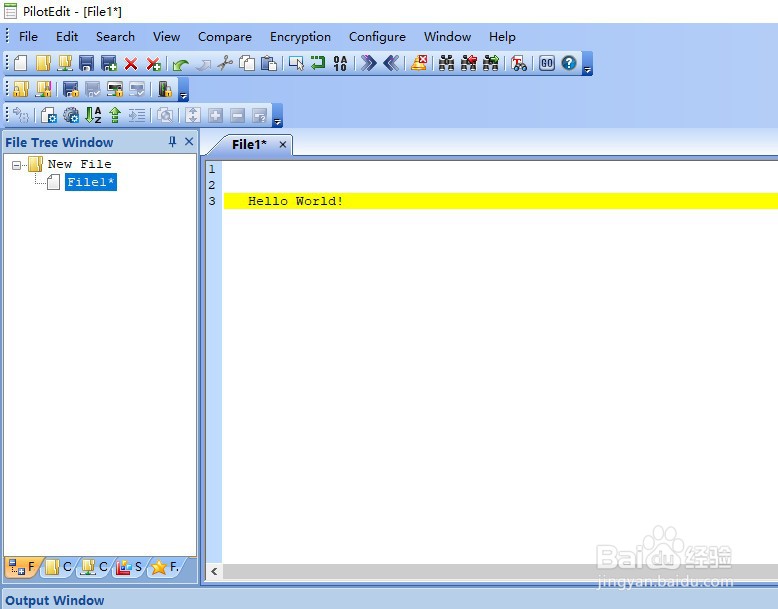Click the Replace text binoculars icon
Image resolution: width=778 pixels, height=609 pixels.
pyautogui.click(x=519, y=63)
